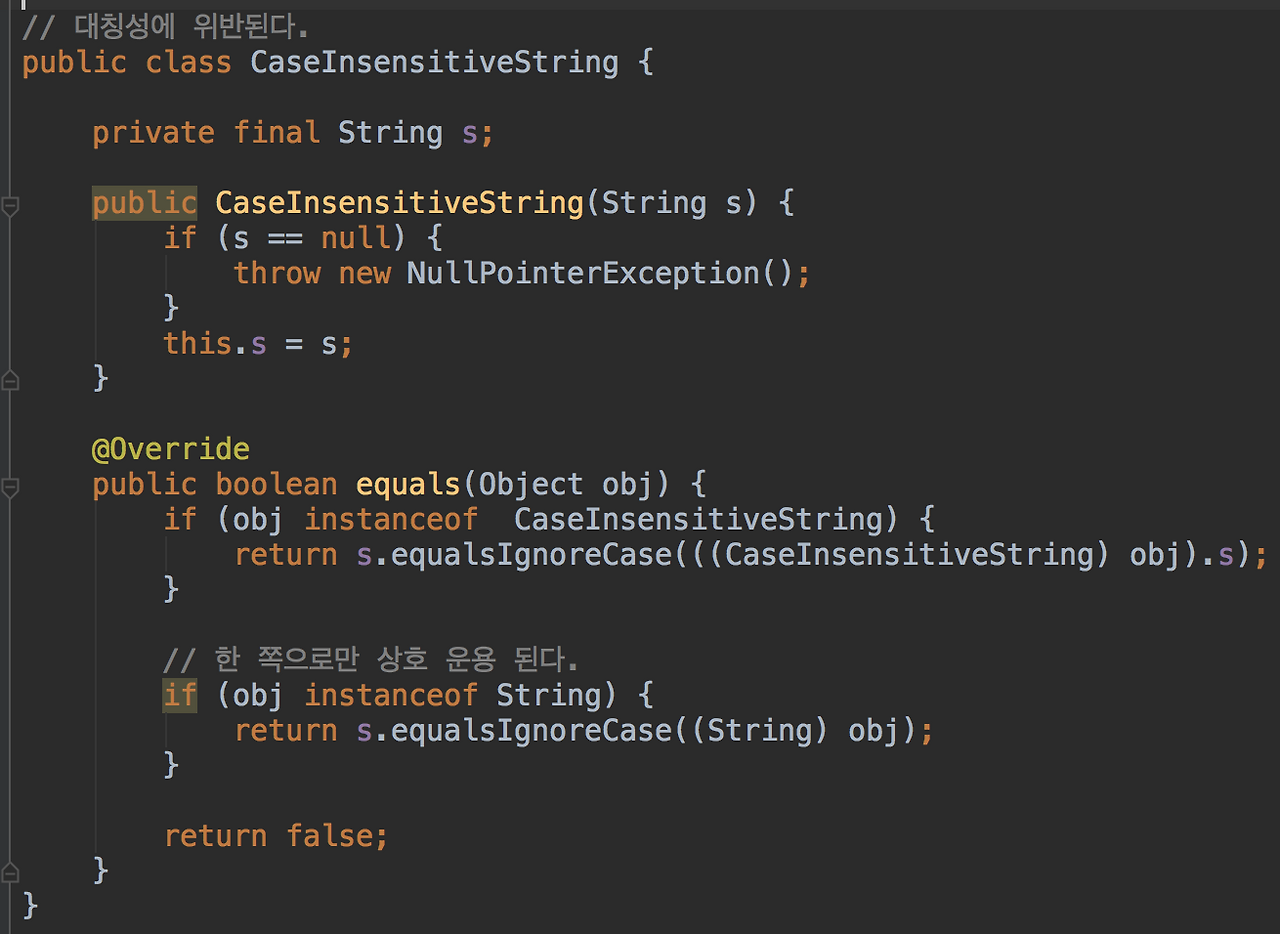Select CaseInsensitiveString in the class declaration line
Image resolution: width=1280 pixels, height=934 pixels.
click(x=434, y=62)
